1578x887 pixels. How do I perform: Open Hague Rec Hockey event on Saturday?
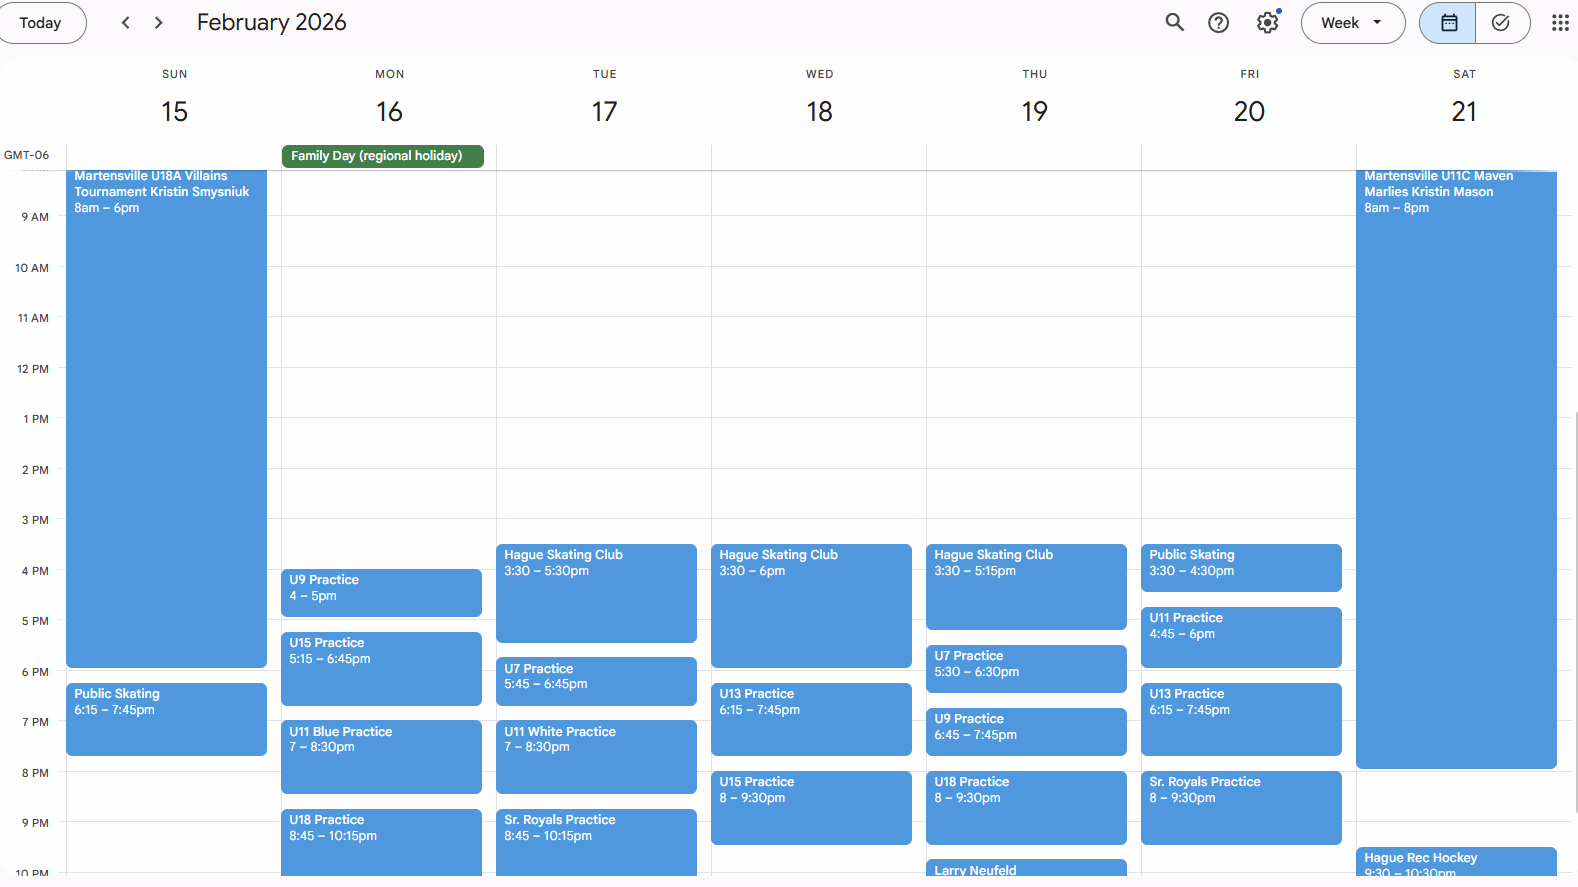point(1455,862)
